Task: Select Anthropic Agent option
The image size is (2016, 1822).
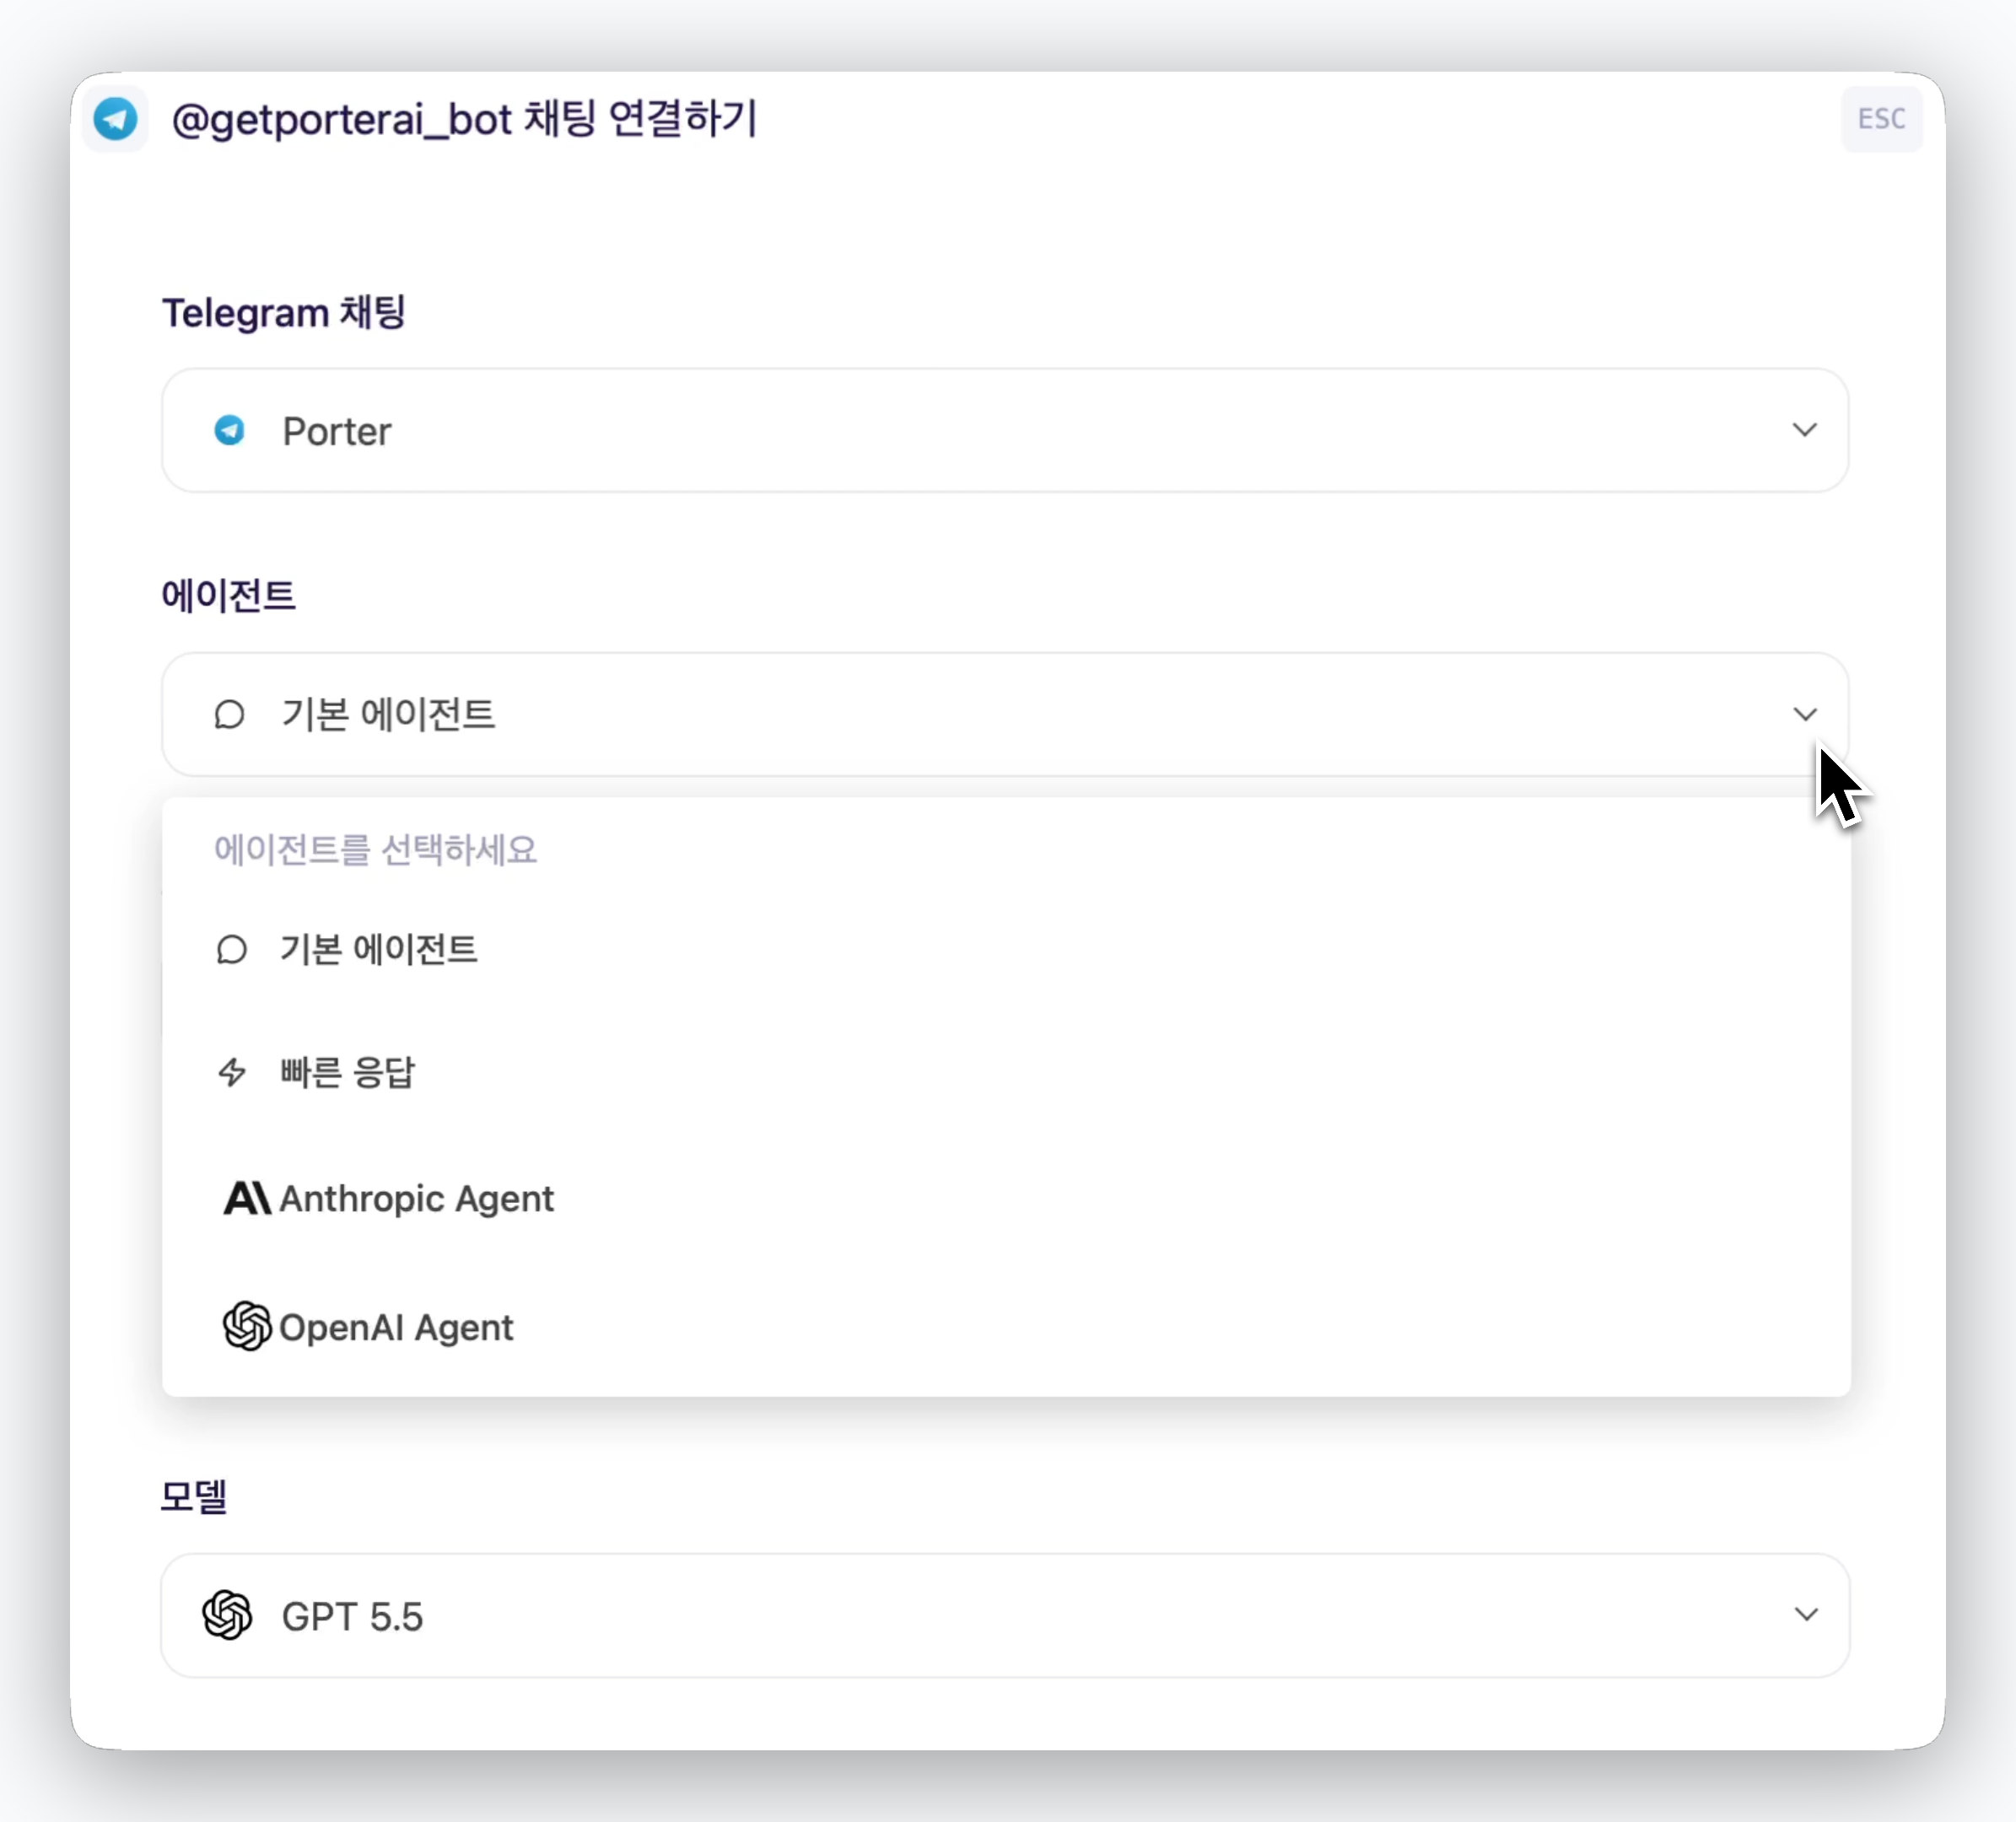Action: pos(1006,1198)
